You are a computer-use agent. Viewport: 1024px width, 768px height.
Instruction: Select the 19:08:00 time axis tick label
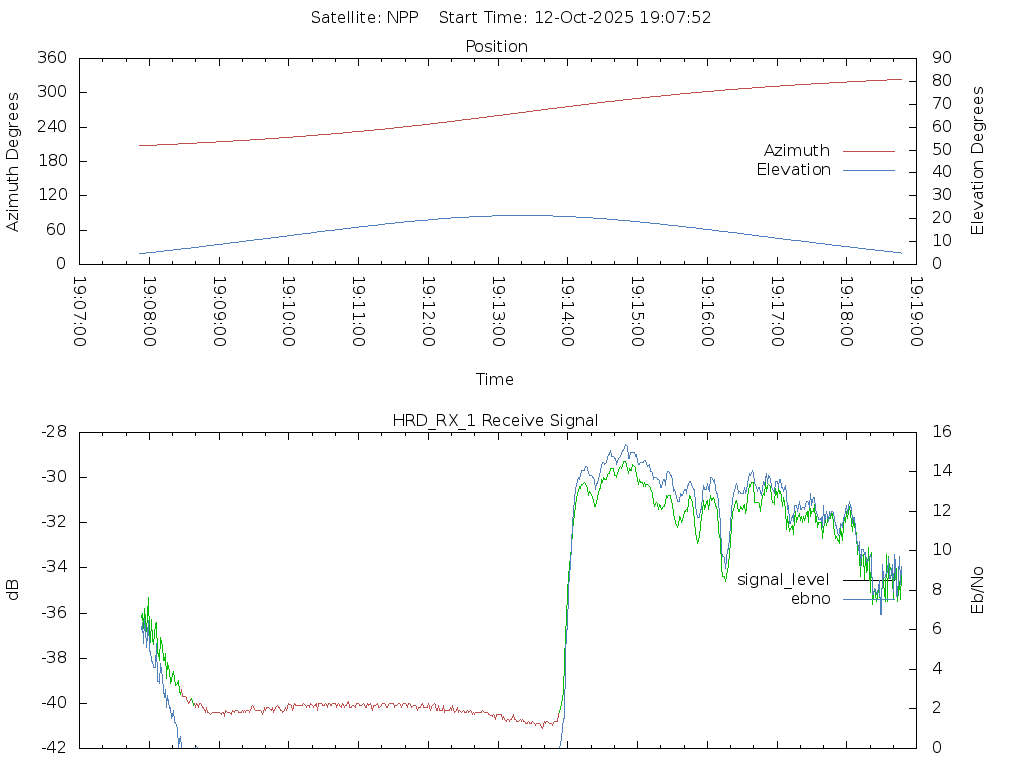(x=150, y=311)
